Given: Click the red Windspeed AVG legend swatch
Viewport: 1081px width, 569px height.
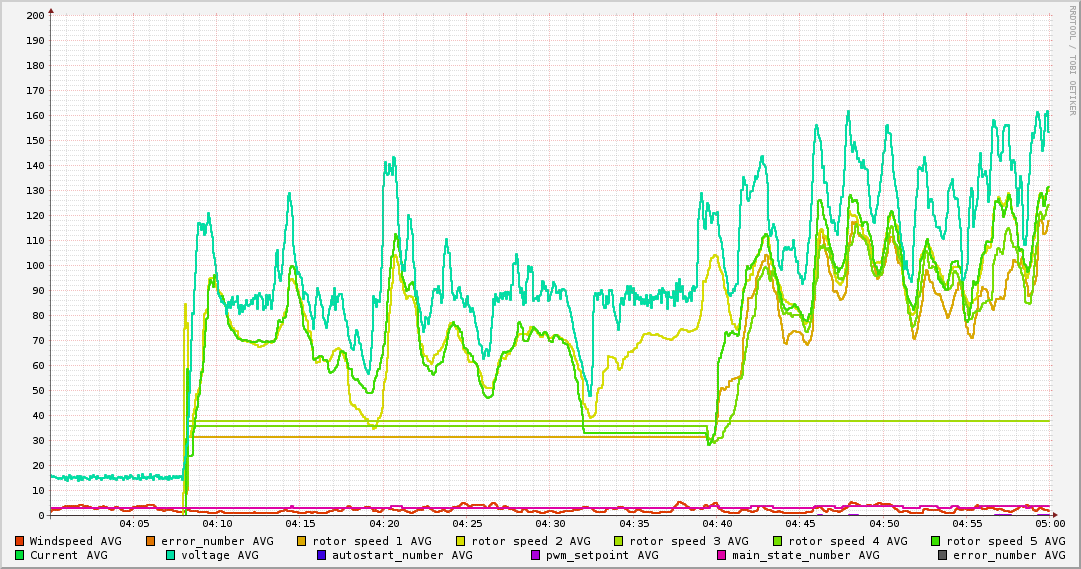Looking at the screenshot, I should coord(19,541).
